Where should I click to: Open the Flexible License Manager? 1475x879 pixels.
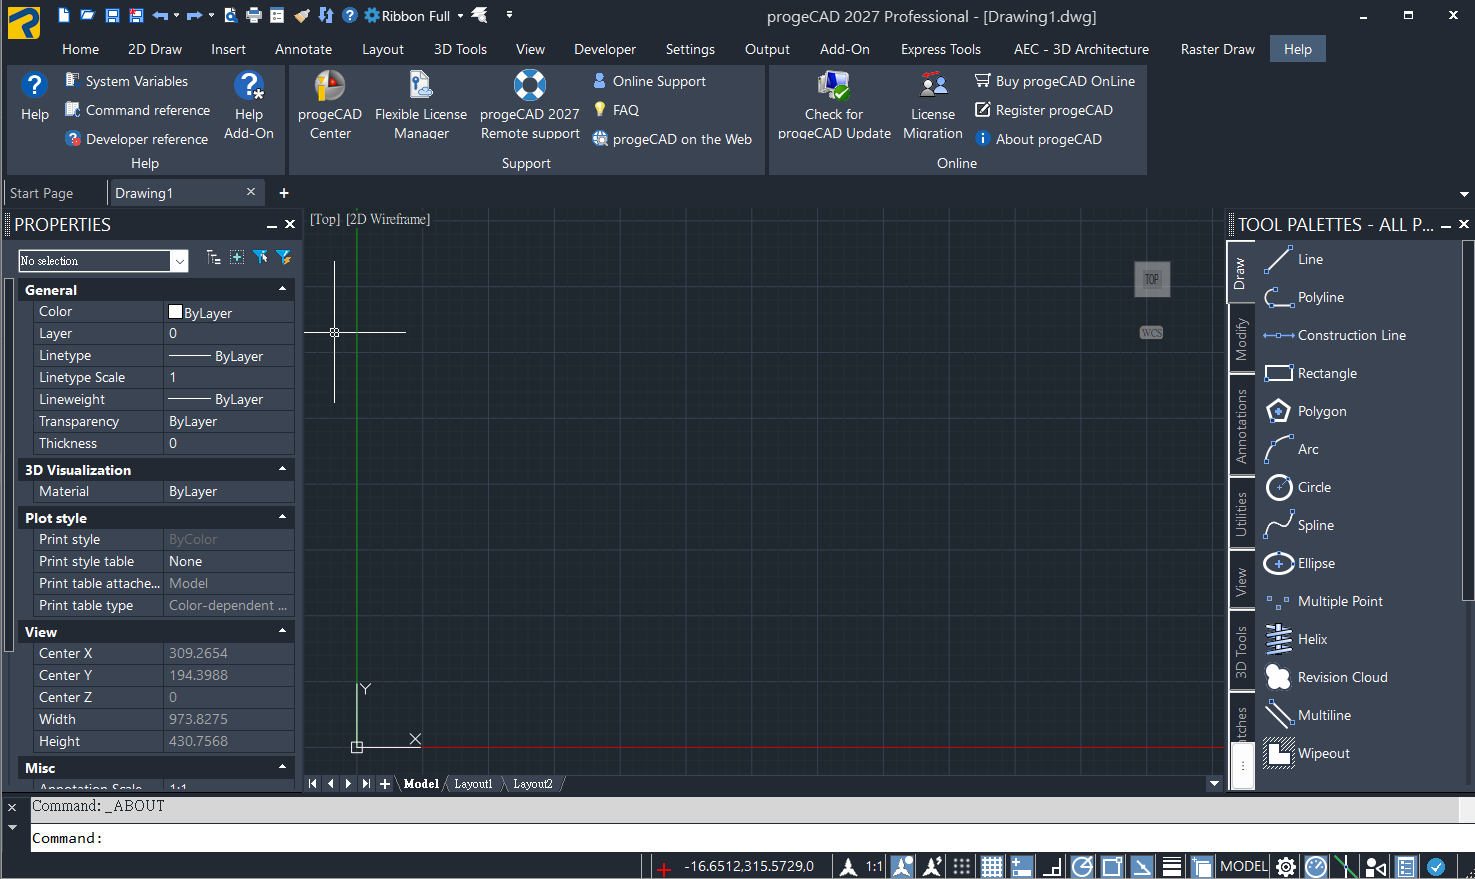(421, 104)
